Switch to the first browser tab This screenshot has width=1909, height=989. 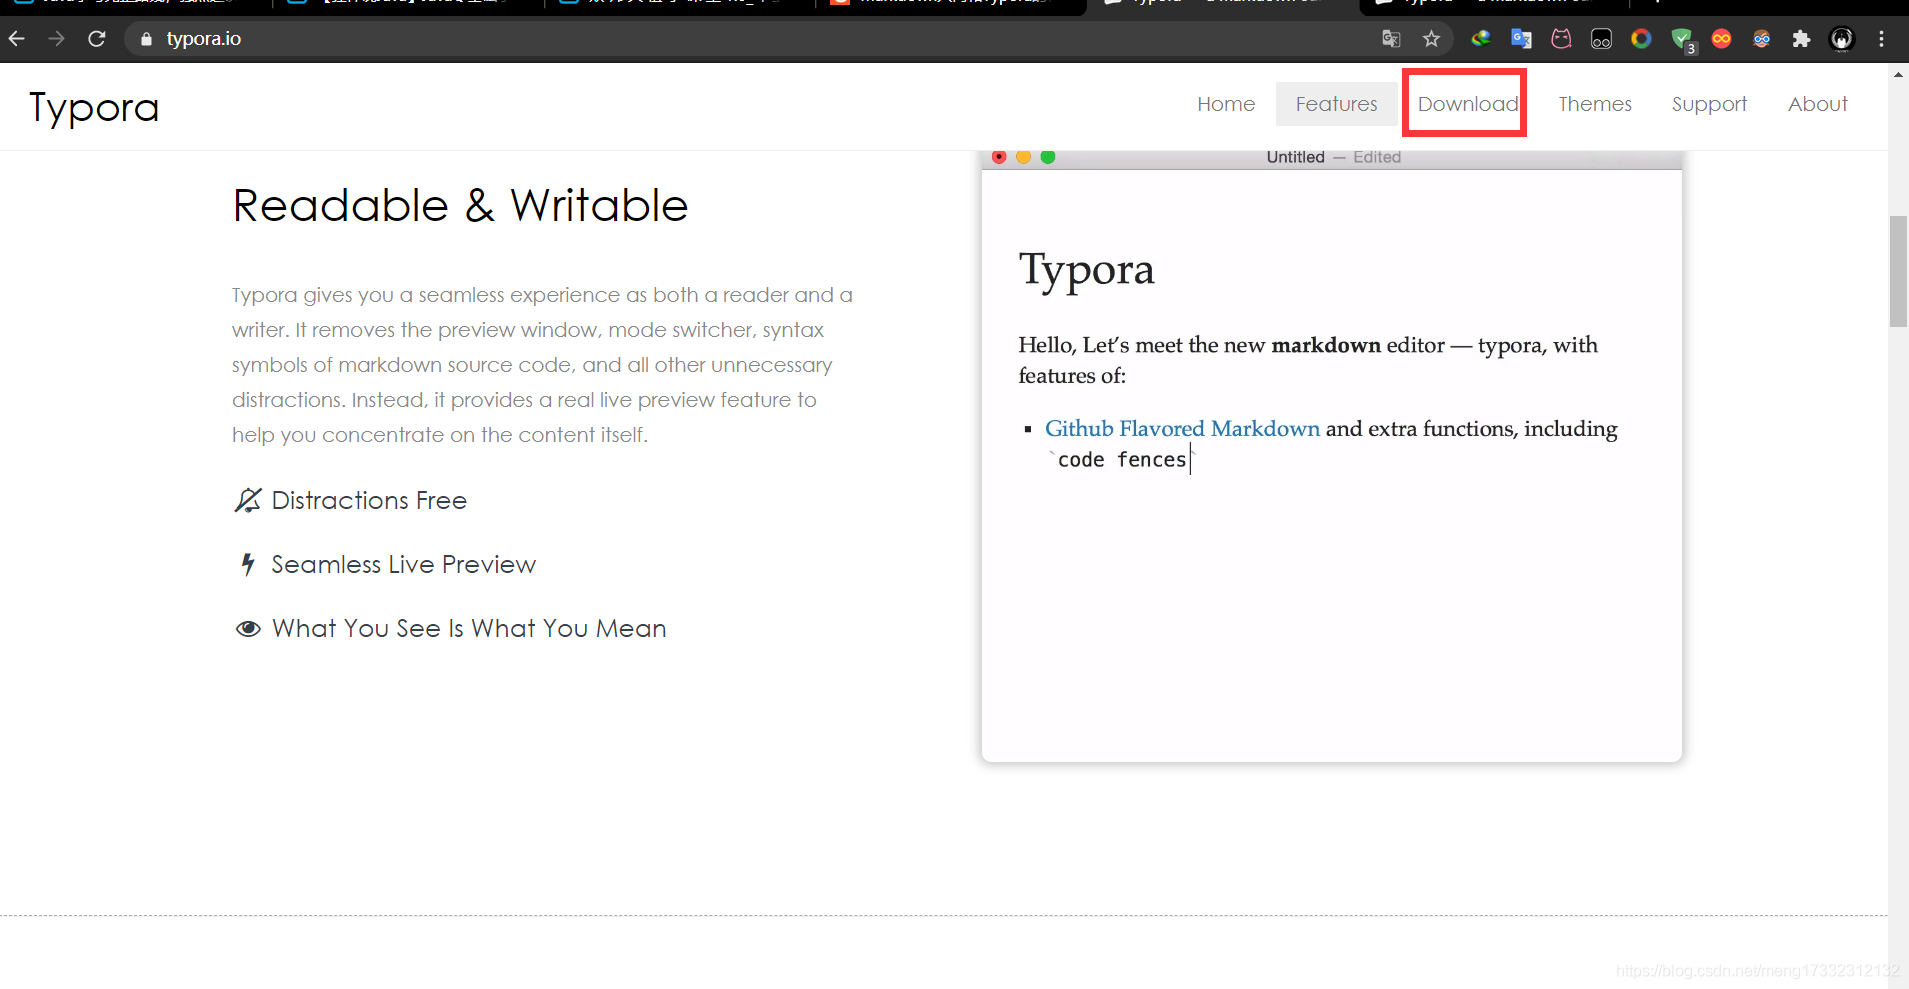135,5
